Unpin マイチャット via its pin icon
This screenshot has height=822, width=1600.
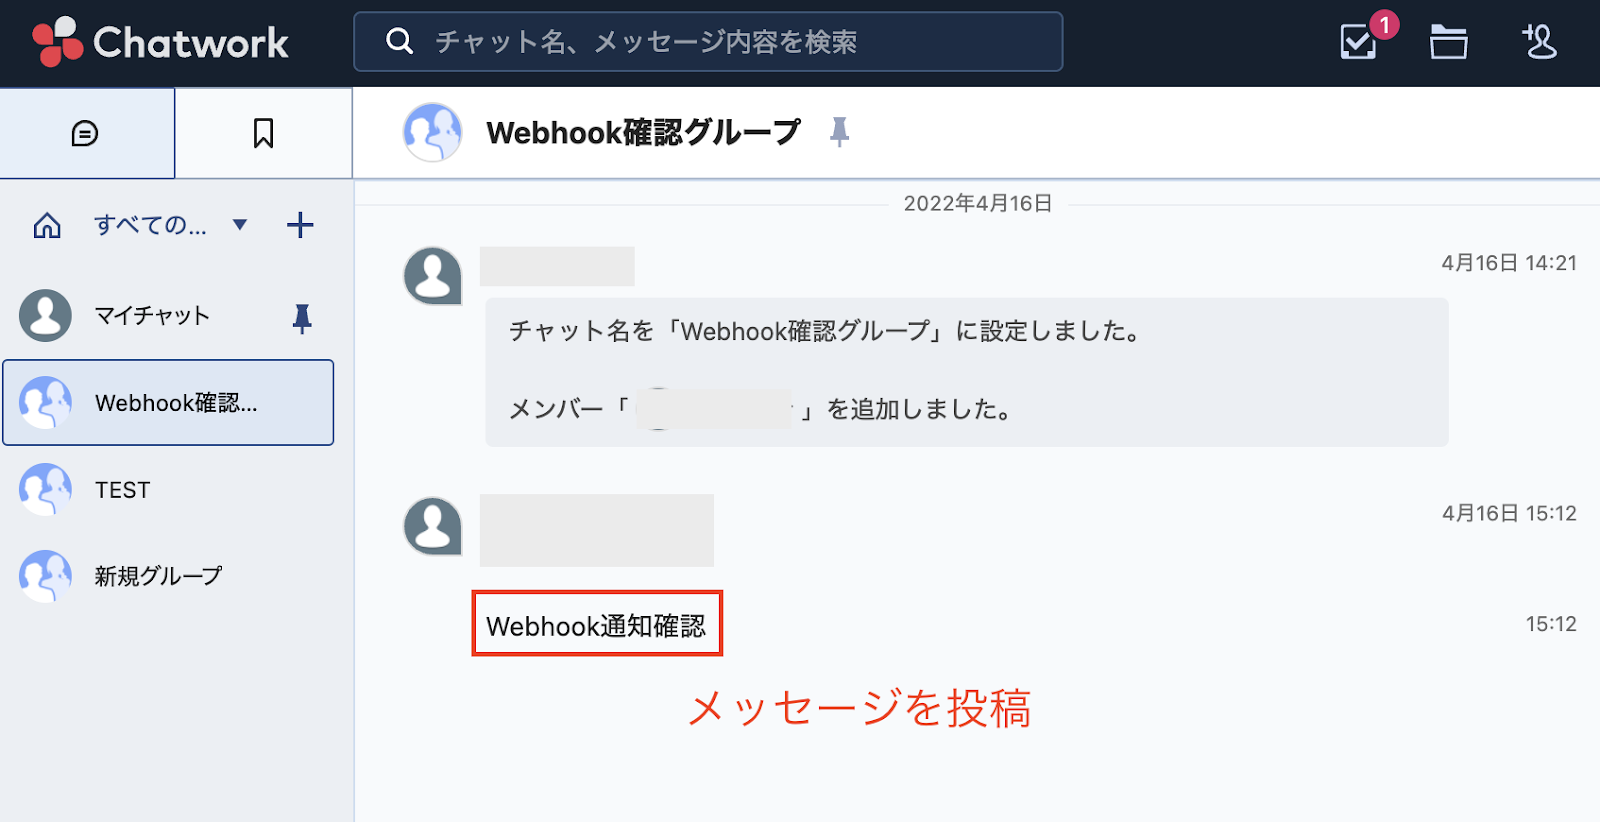[302, 318]
